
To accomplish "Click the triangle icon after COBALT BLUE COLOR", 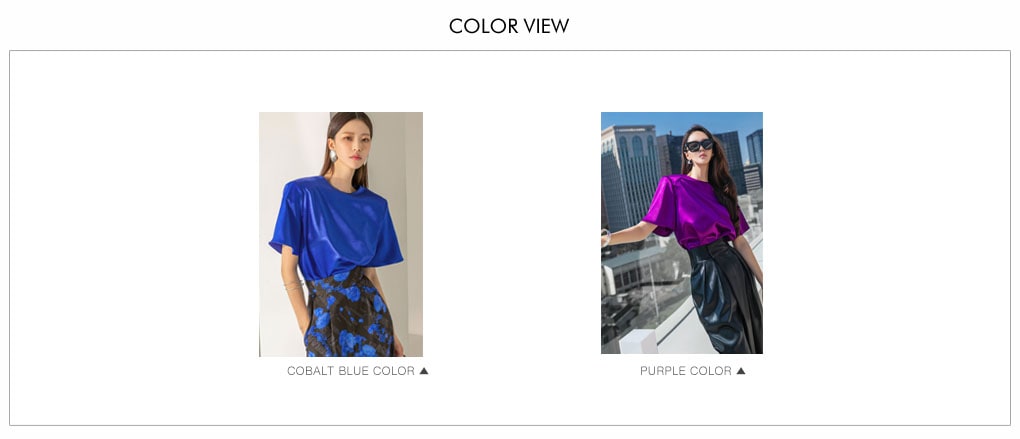I will [x=423, y=371].
